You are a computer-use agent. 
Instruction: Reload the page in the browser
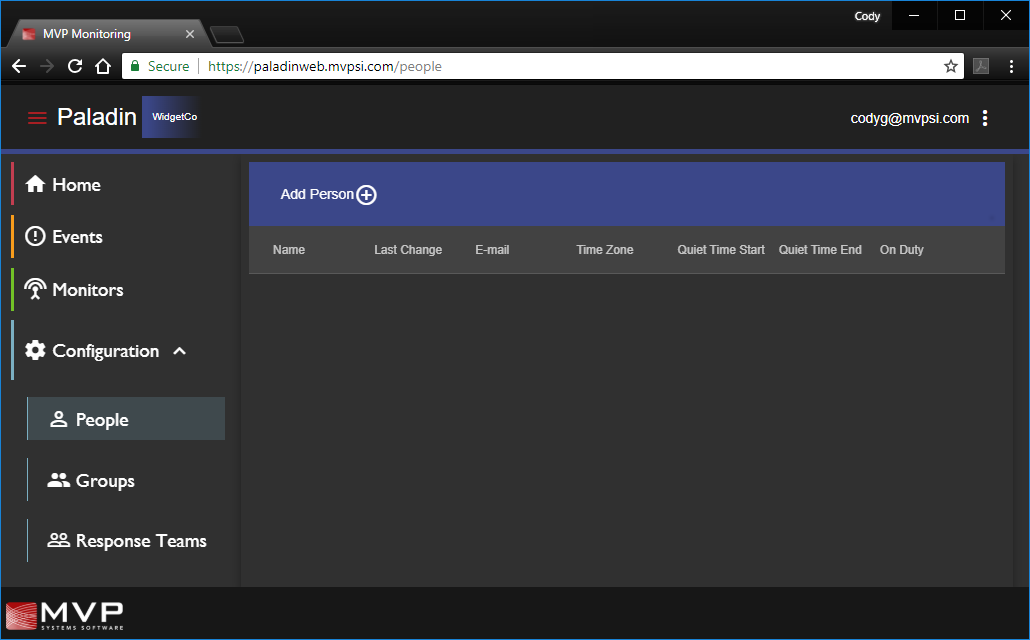click(74, 67)
